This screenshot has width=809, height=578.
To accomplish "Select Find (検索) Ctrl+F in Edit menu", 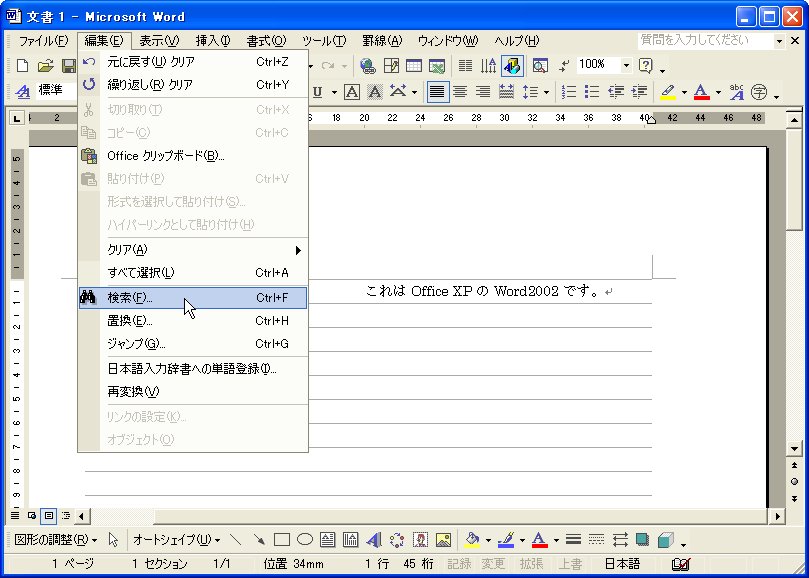I will coord(193,298).
